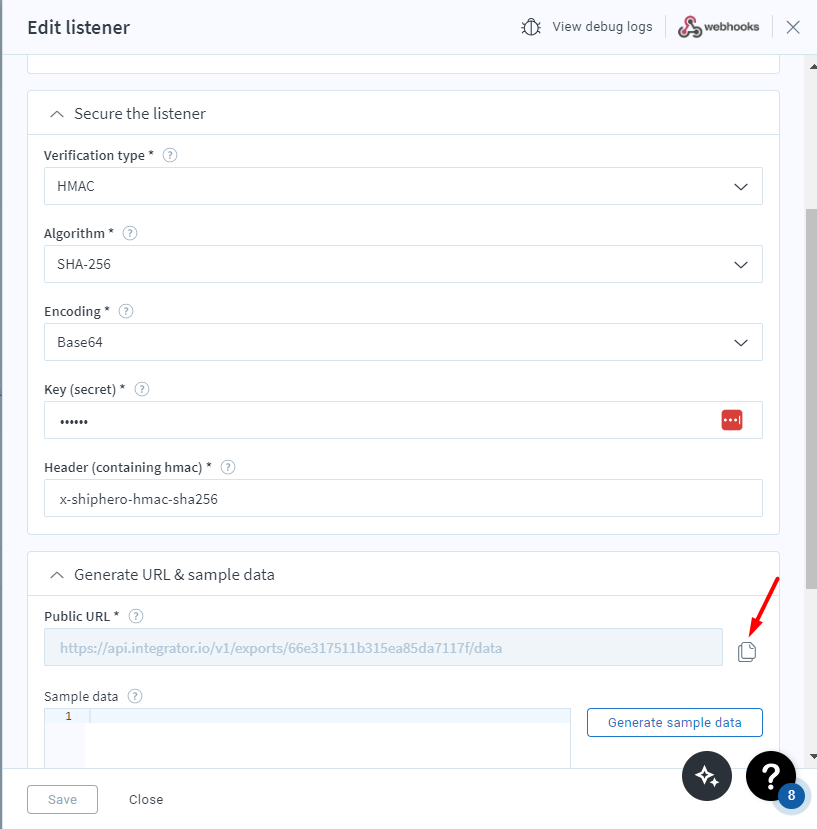Open the Encoding Base64 dropdown
Image resolution: width=817 pixels, height=829 pixels.
(x=403, y=342)
